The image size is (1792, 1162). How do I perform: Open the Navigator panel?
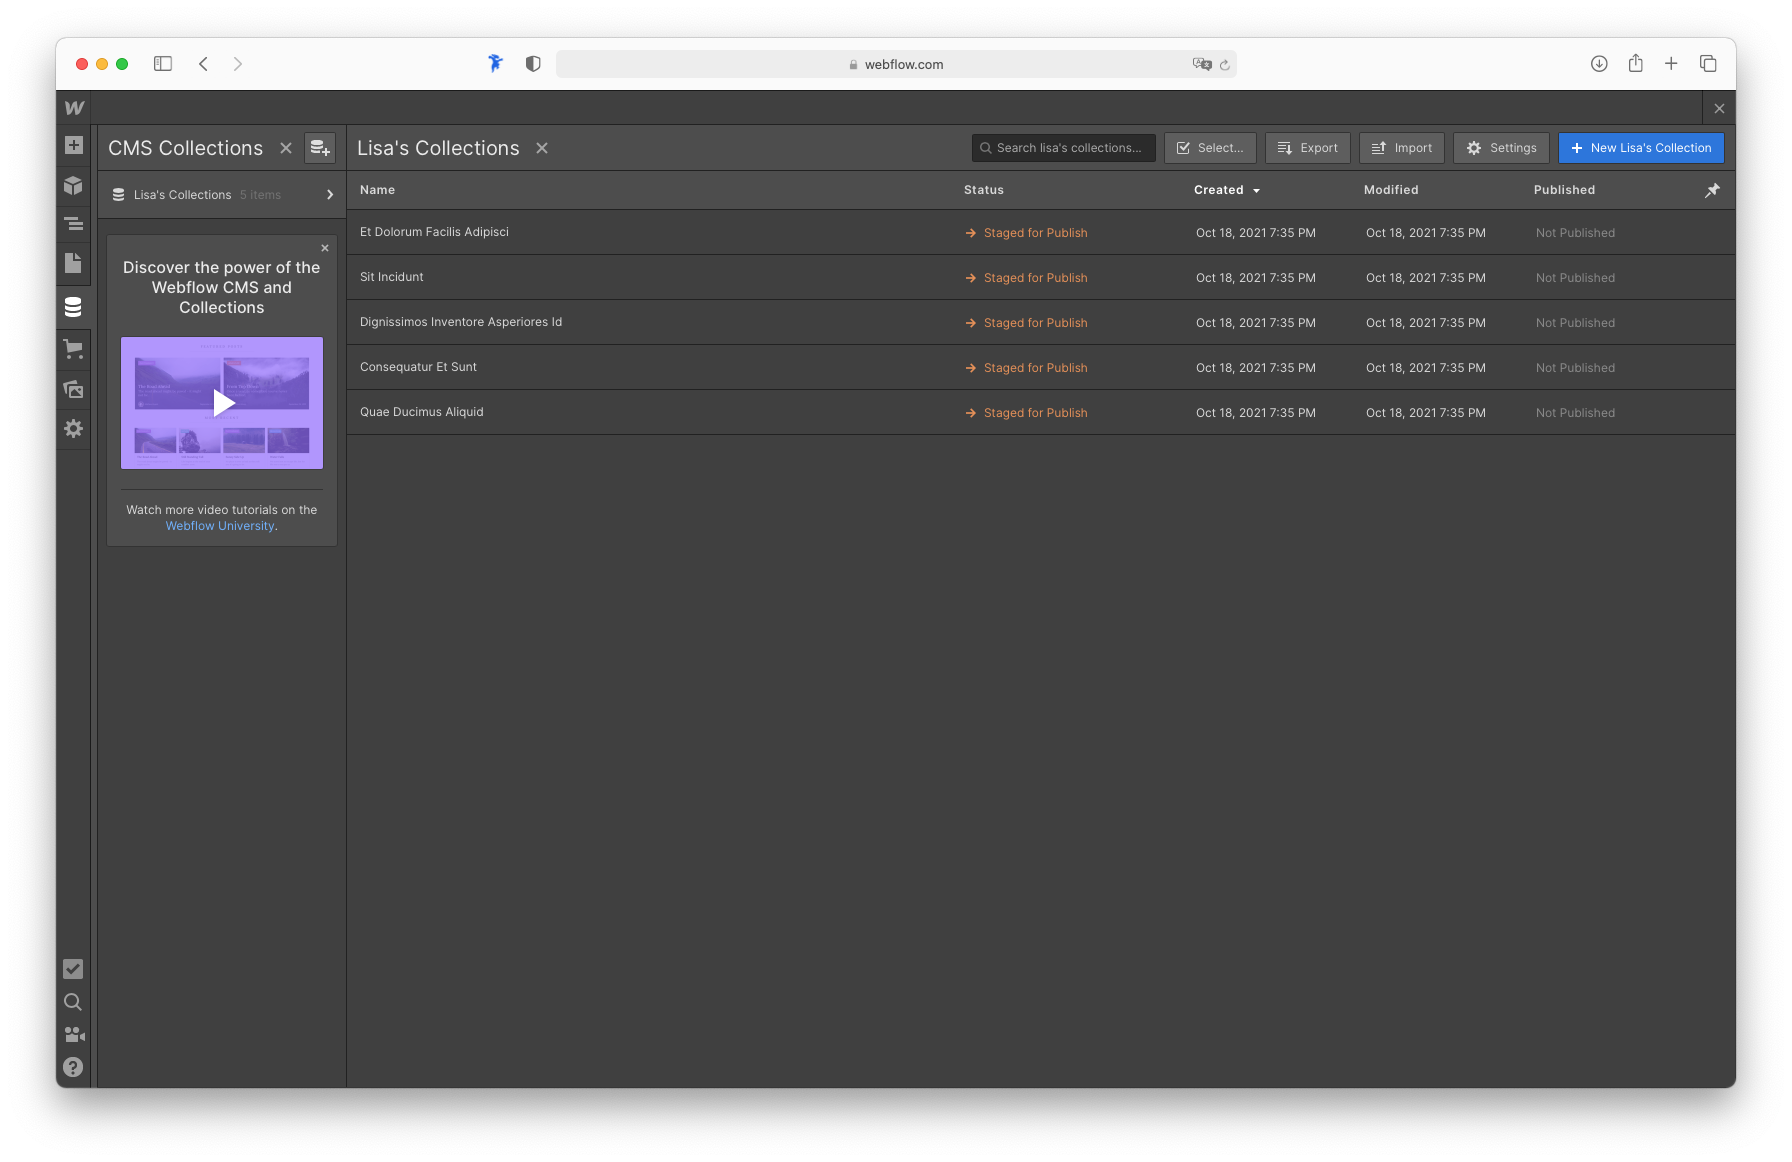point(73,224)
